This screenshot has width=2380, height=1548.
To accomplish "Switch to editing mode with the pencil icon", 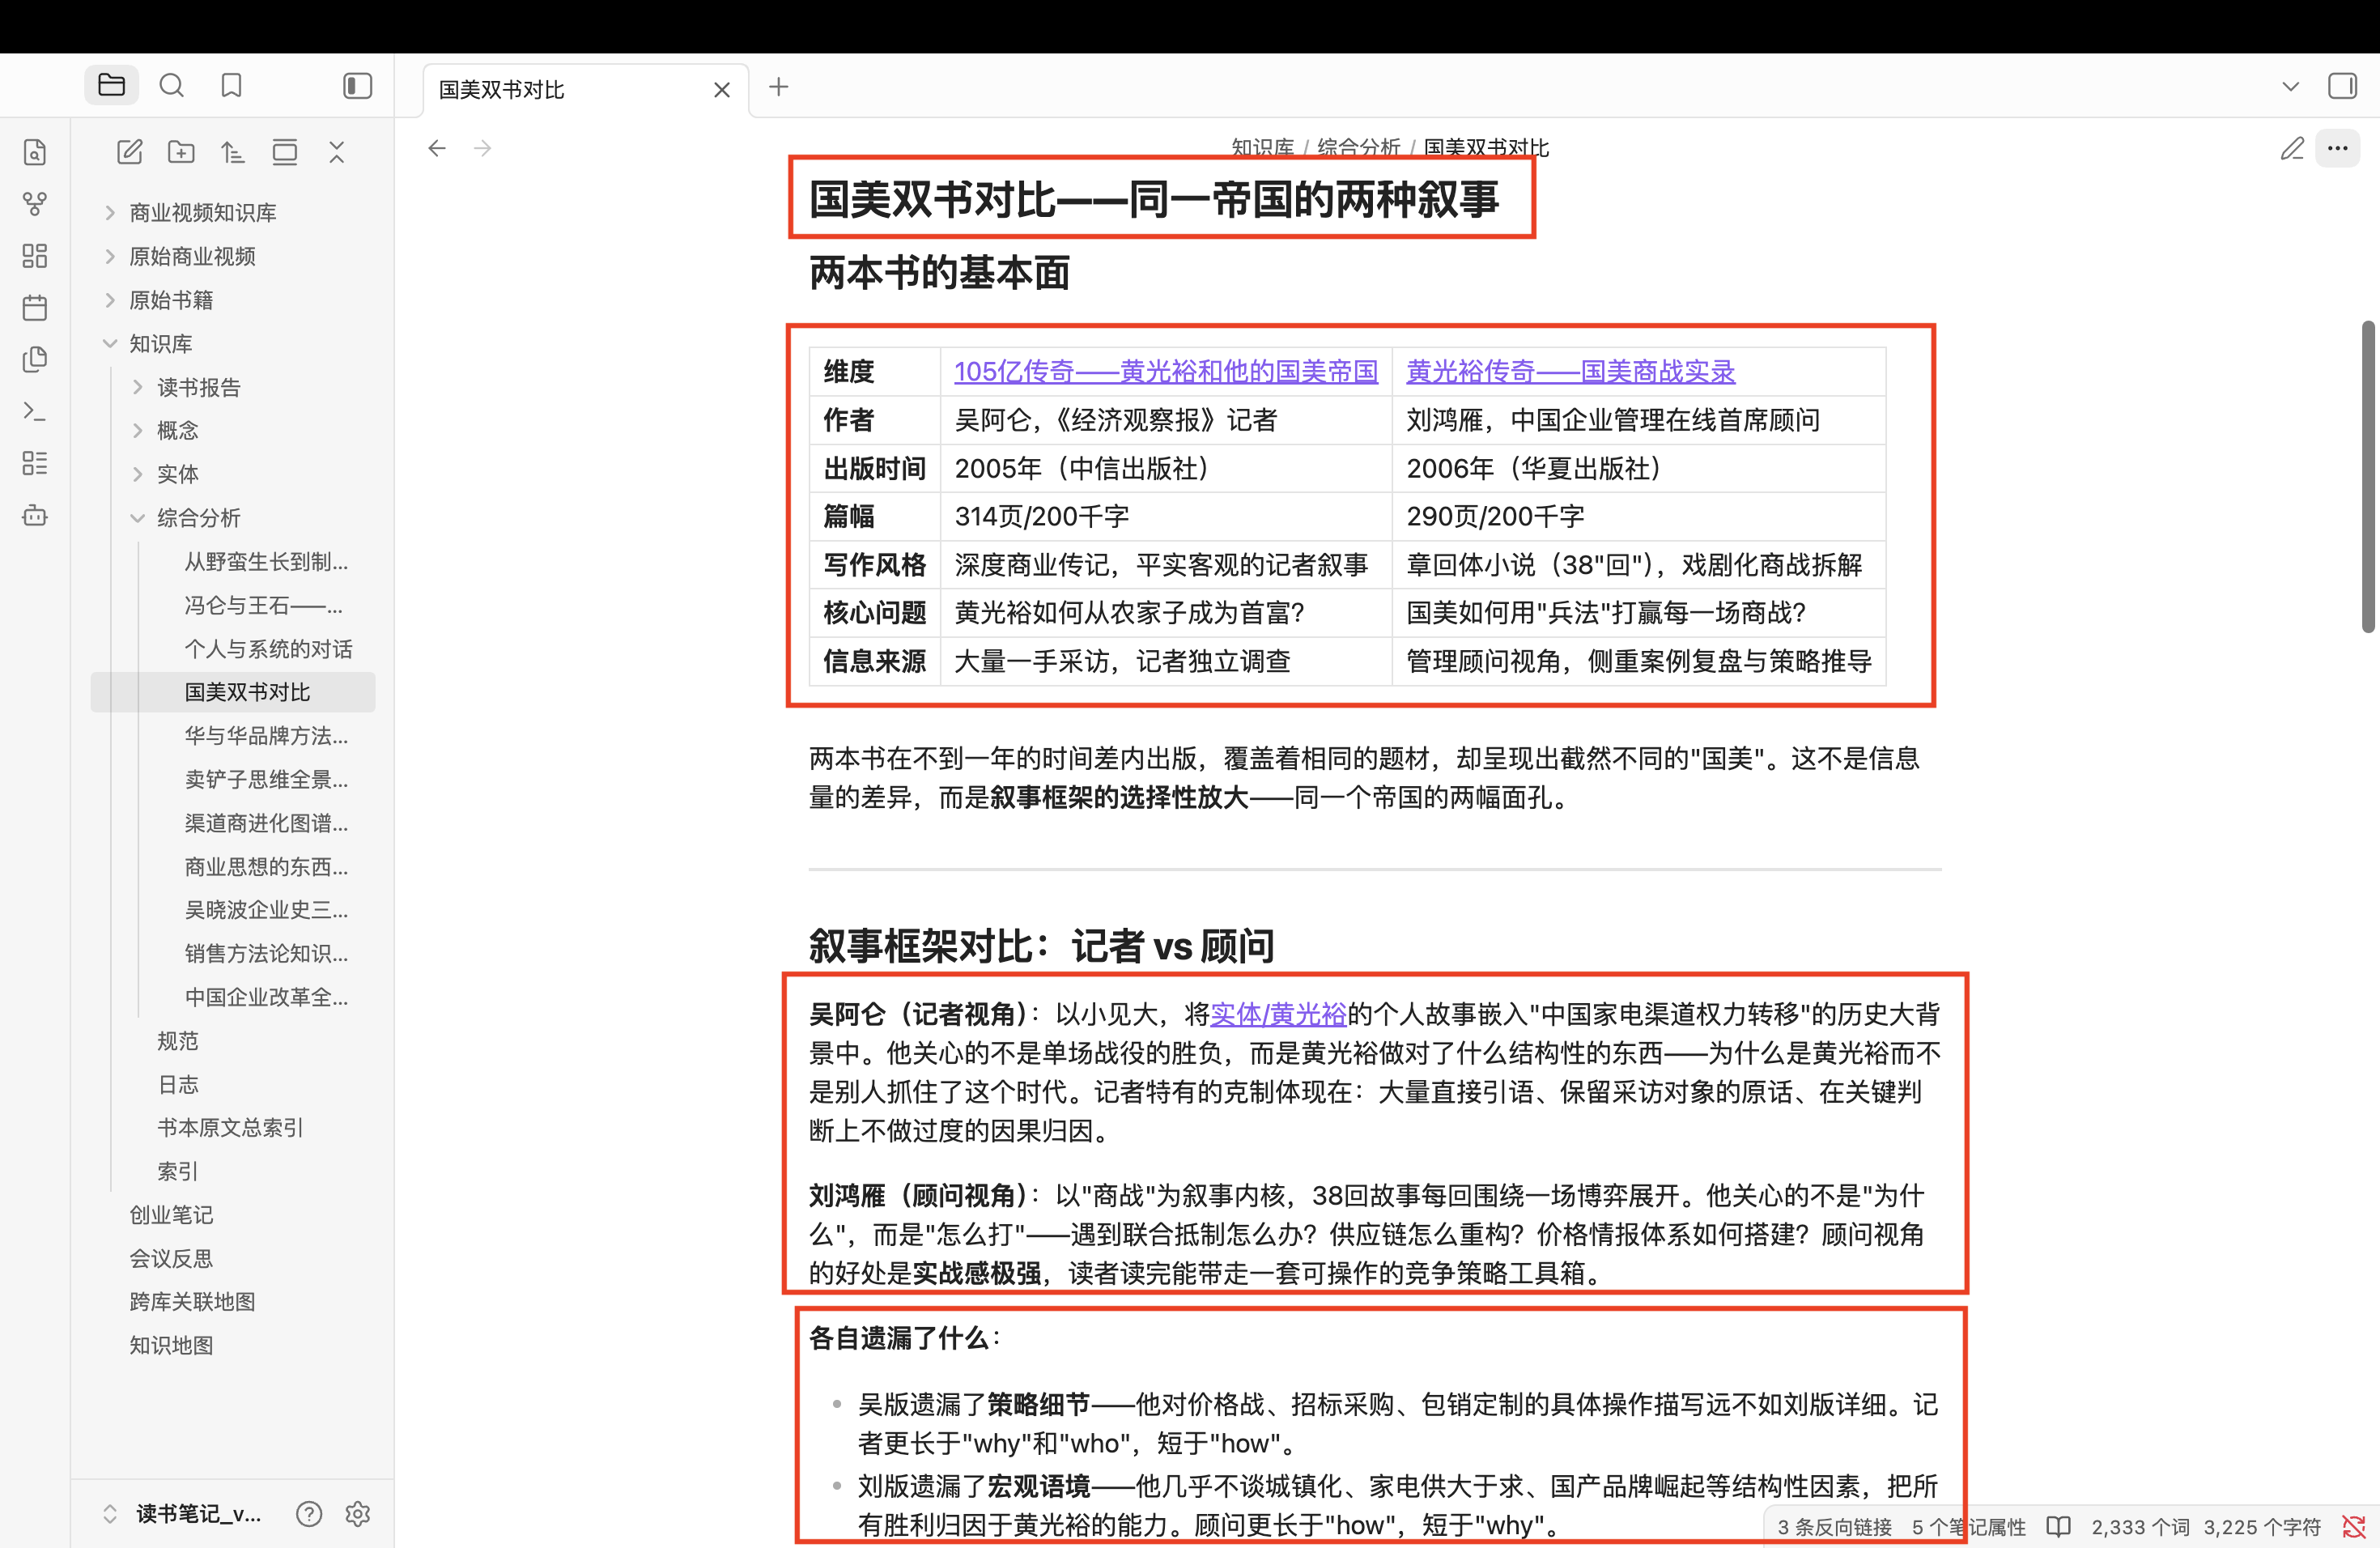I will point(2292,149).
